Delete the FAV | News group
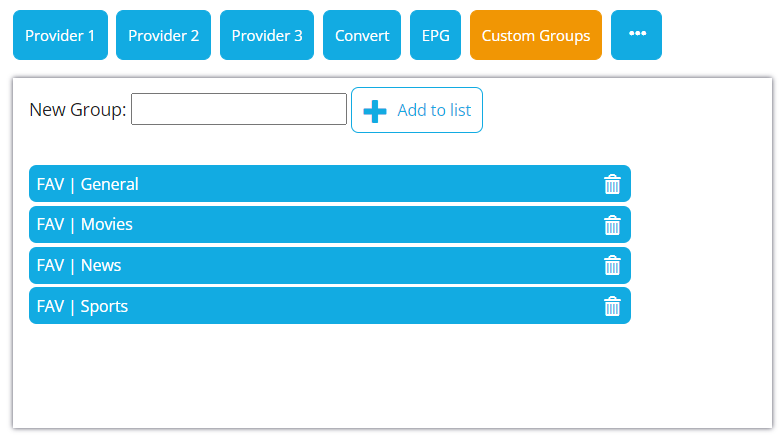This screenshot has width=783, height=438. point(612,266)
